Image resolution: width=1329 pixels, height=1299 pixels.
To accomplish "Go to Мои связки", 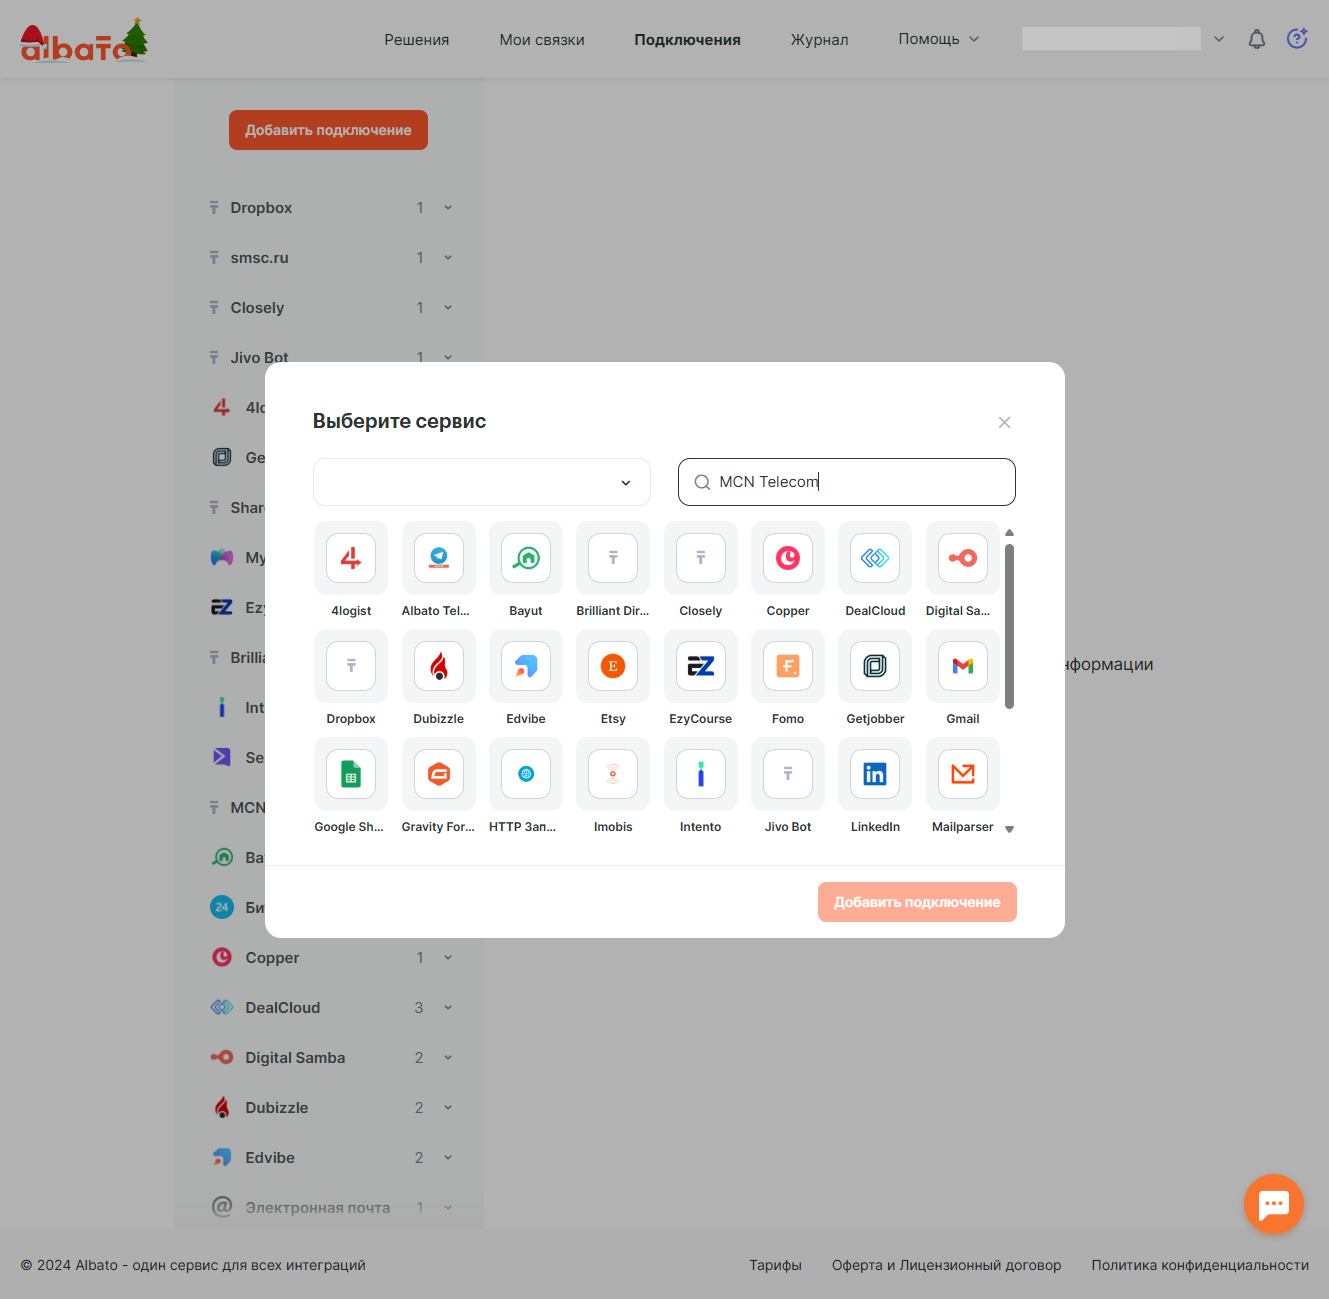I will pos(542,40).
